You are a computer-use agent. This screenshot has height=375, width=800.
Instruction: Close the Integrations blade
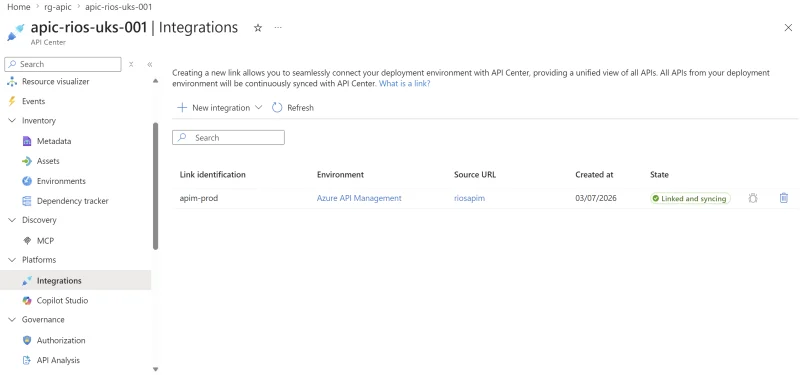(x=788, y=28)
